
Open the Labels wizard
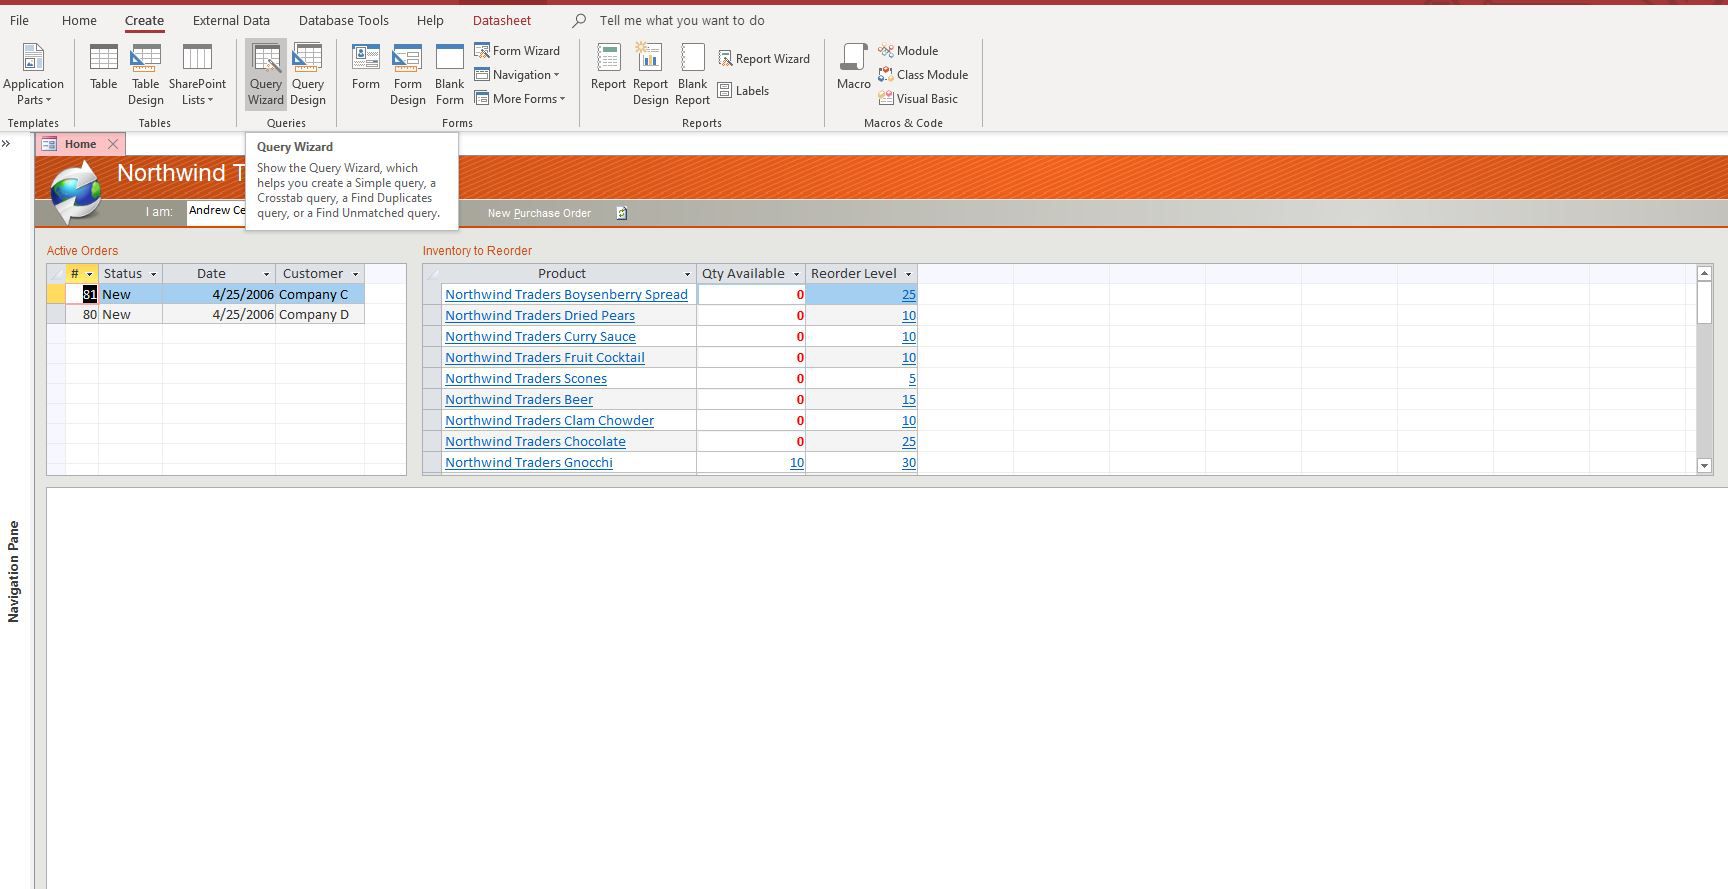point(743,91)
